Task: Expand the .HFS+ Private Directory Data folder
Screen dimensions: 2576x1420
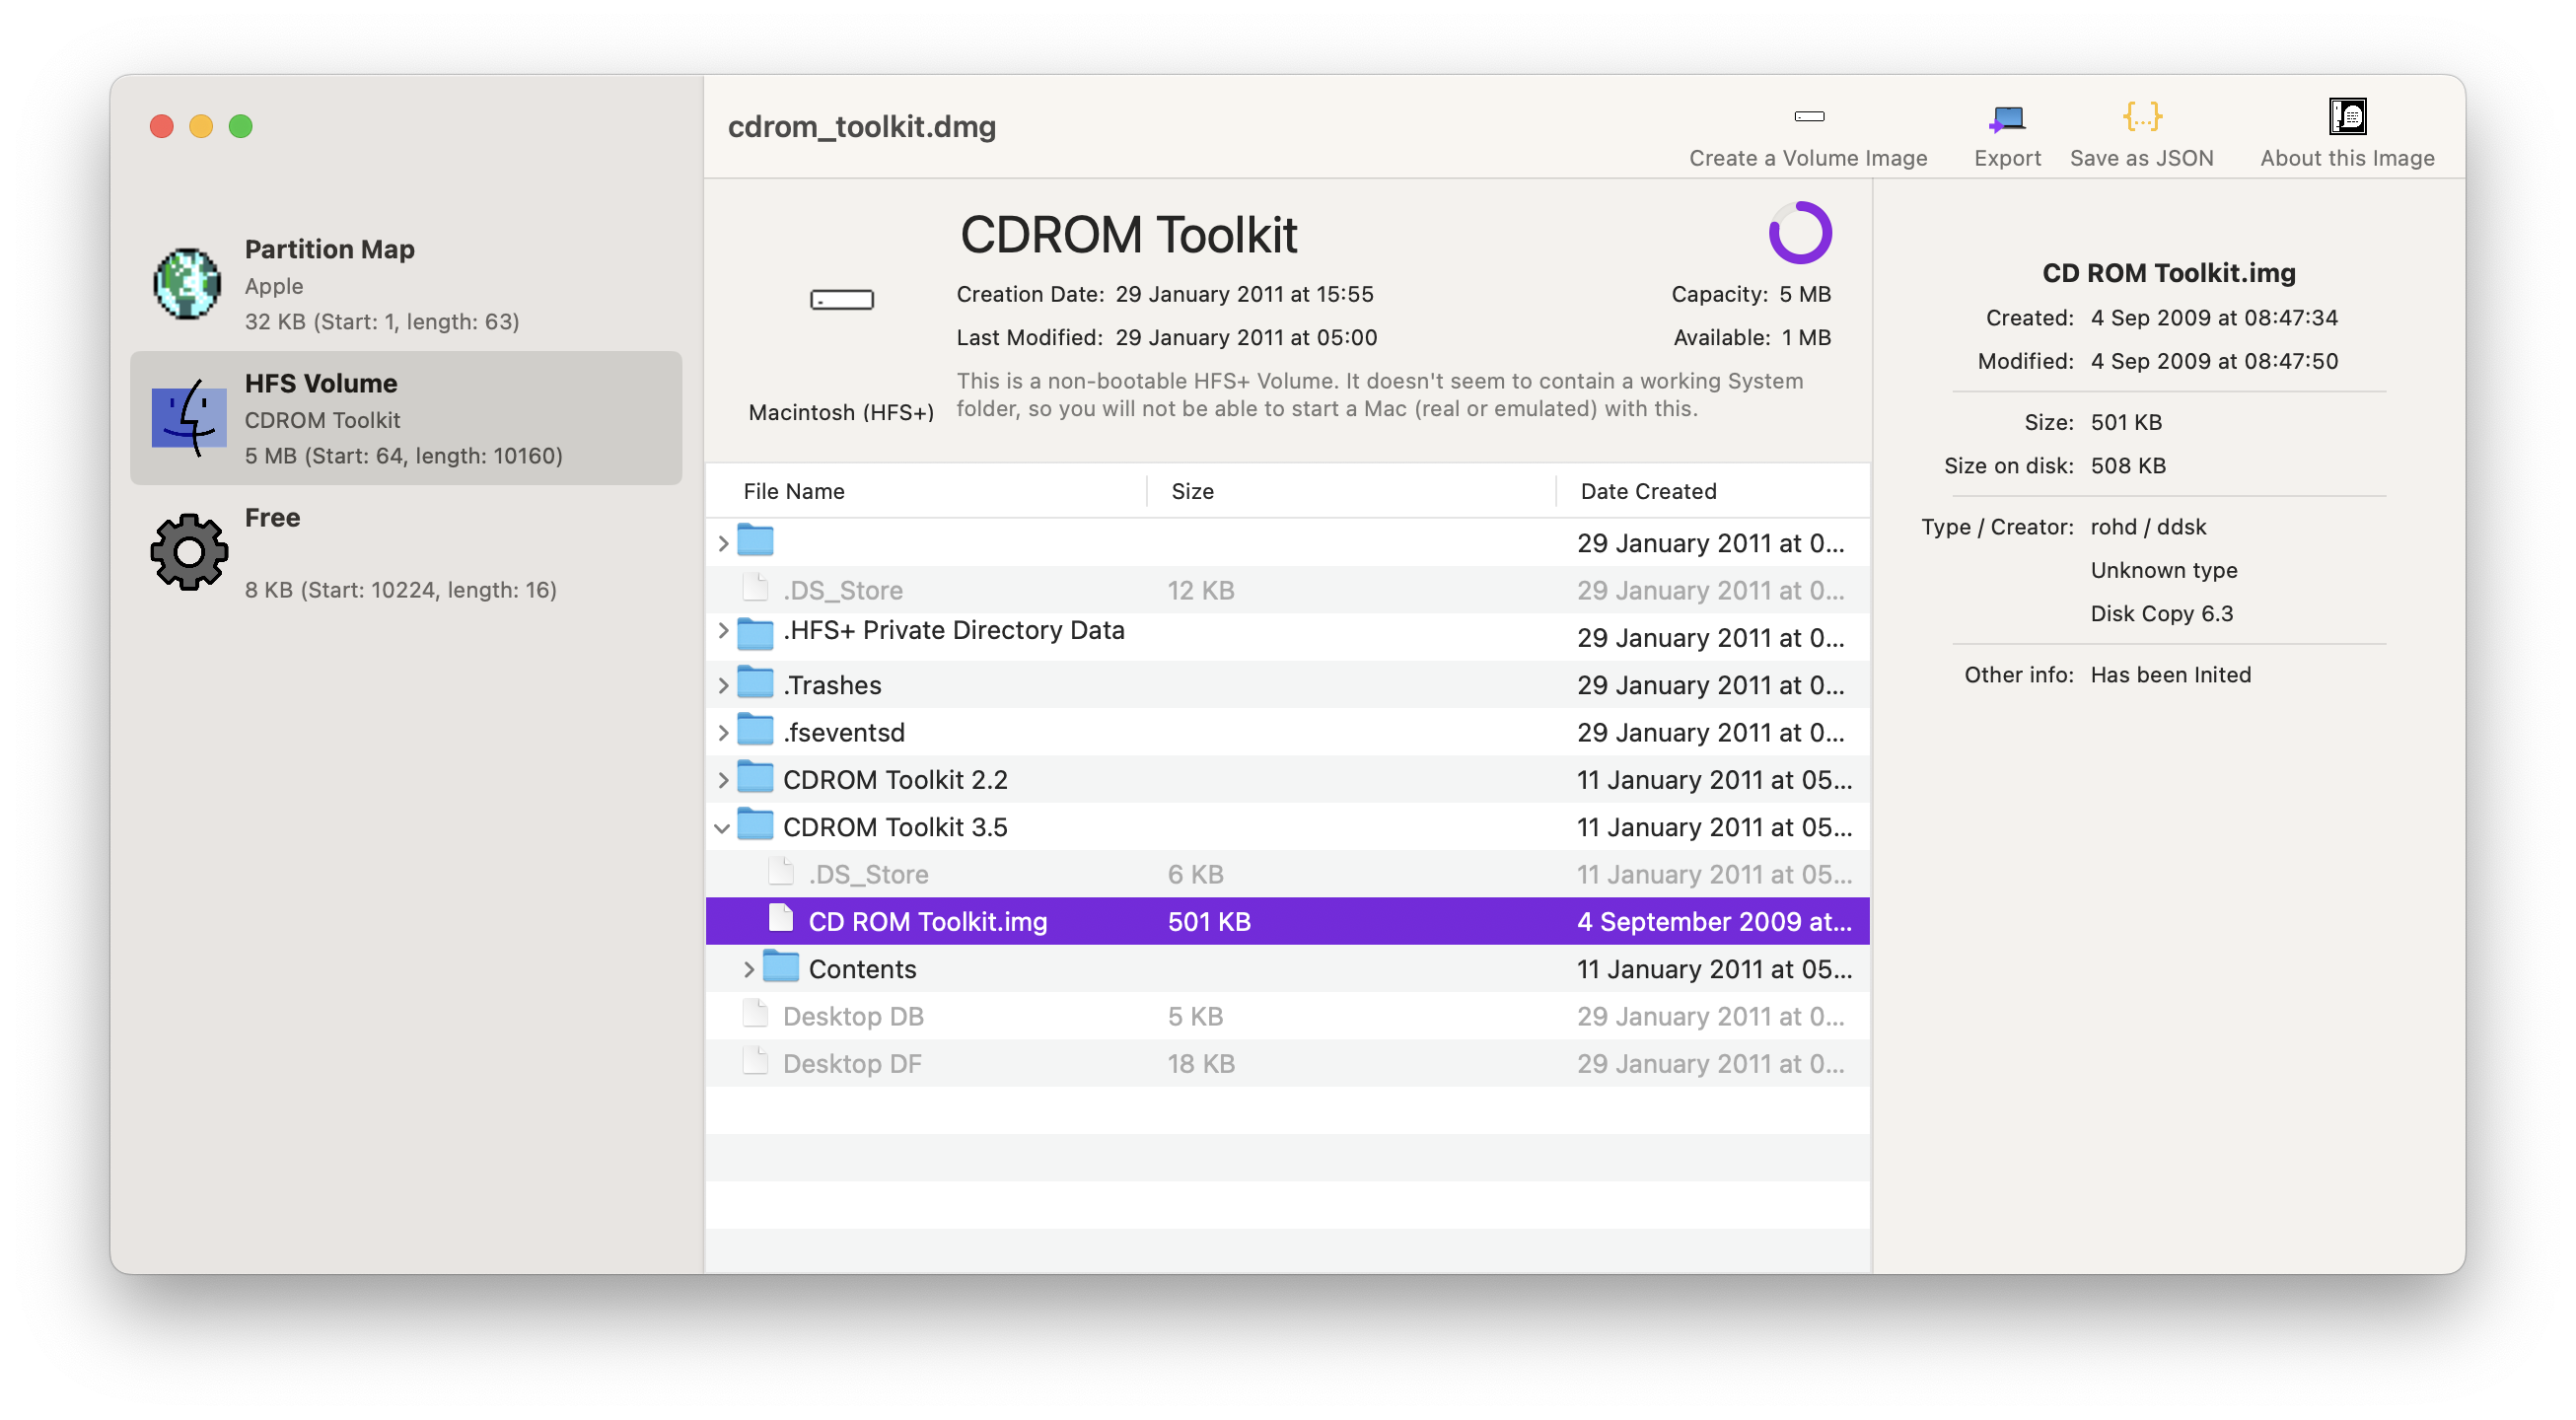Action: (723, 632)
